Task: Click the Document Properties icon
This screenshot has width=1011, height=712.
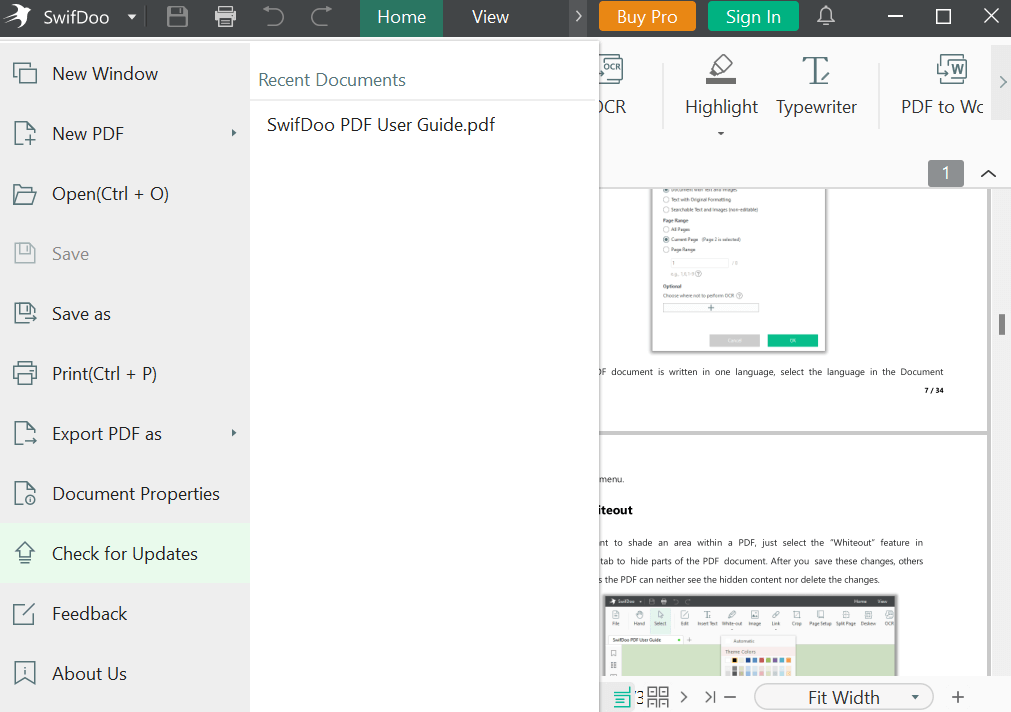Action: (25, 493)
